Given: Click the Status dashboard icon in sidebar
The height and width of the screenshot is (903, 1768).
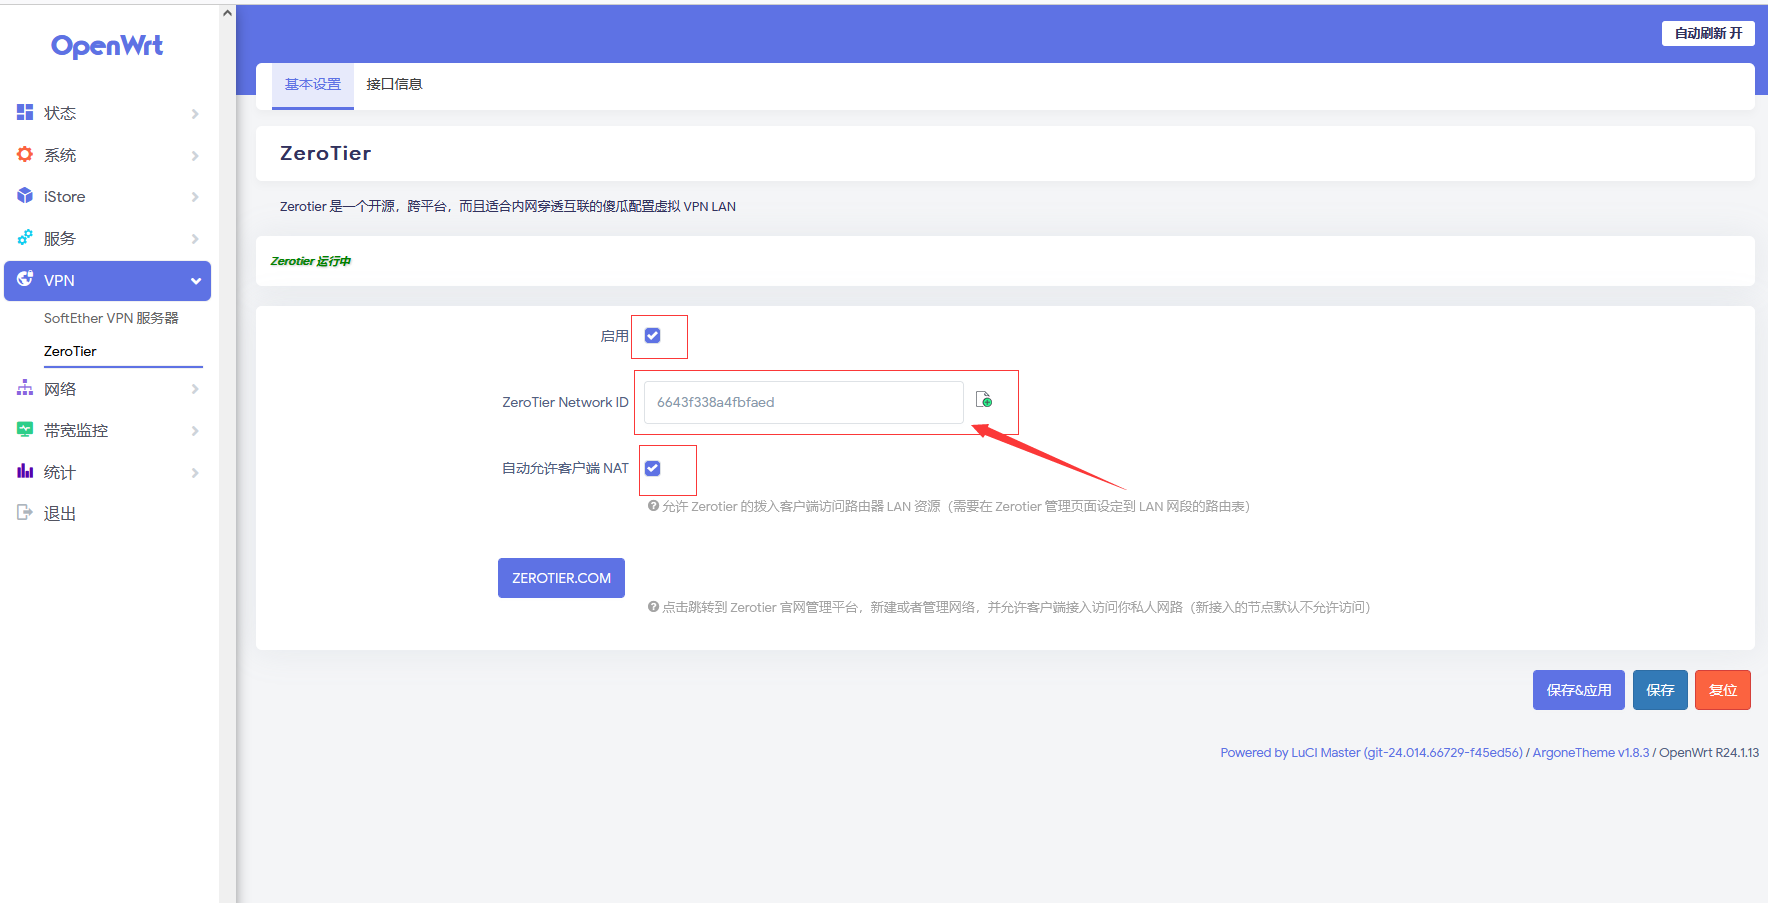Looking at the screenshot, I should pyautogui.click(x=25, y=112).
